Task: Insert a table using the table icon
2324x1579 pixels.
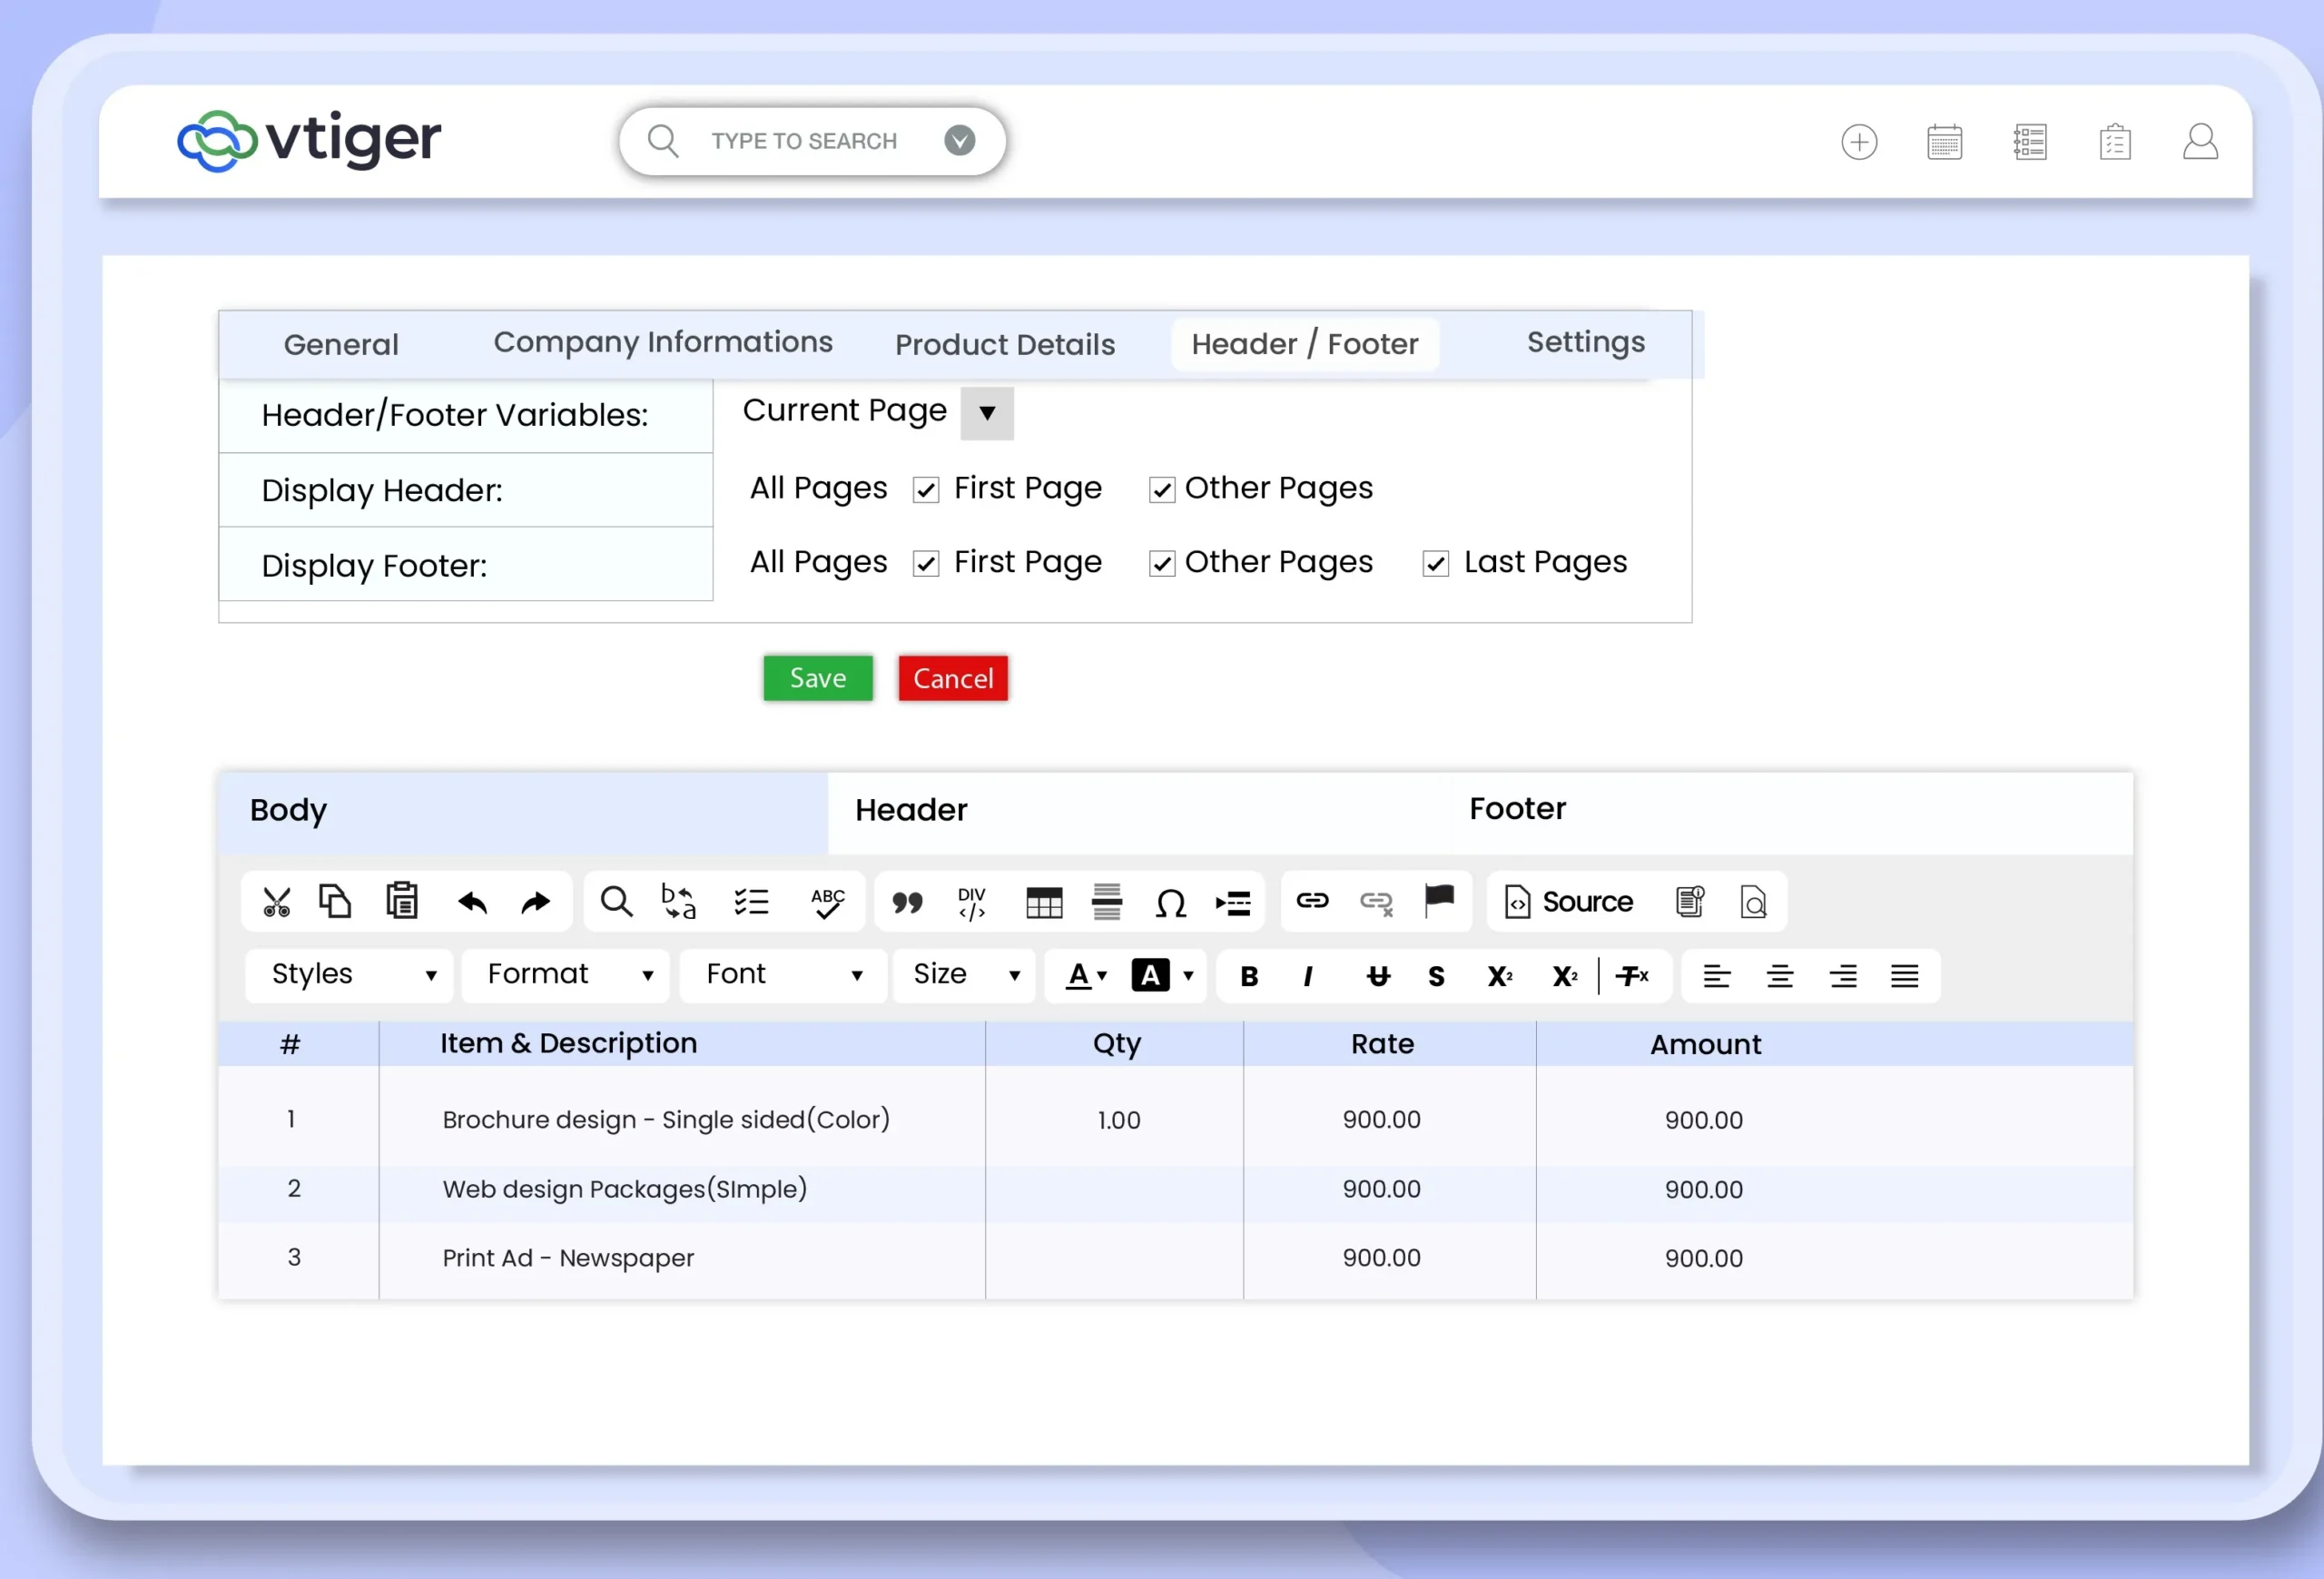Action: point(1044,903)
